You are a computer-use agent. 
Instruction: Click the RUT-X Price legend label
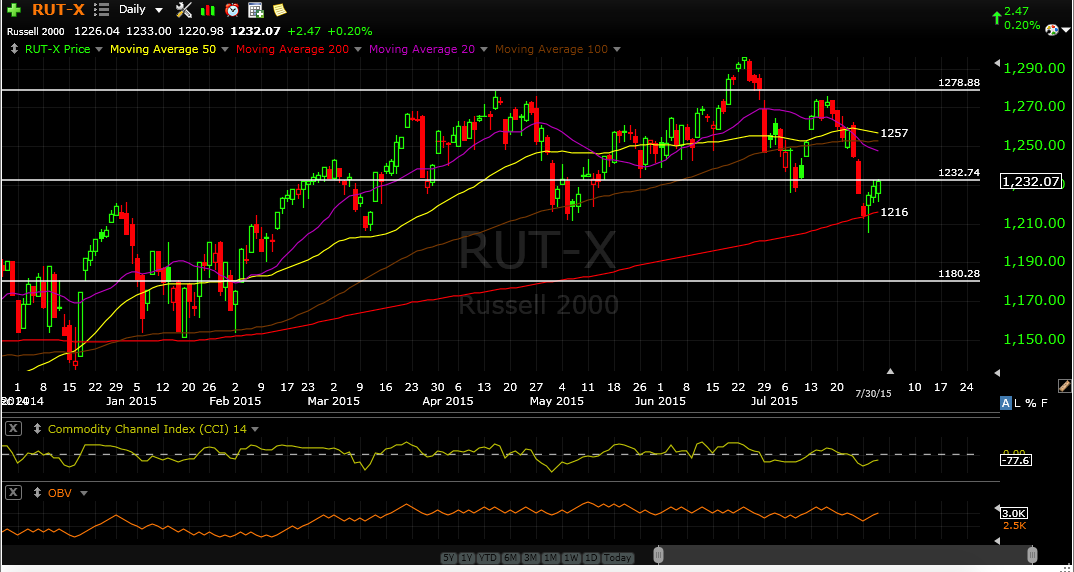click(x=58, y=49)
